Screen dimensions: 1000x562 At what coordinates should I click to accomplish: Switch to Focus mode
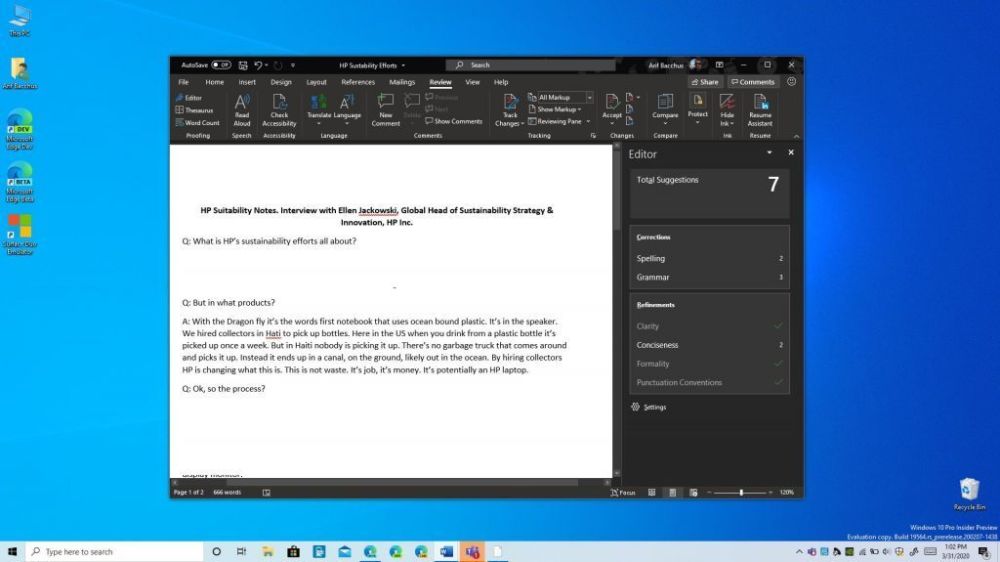click(623, 492)
